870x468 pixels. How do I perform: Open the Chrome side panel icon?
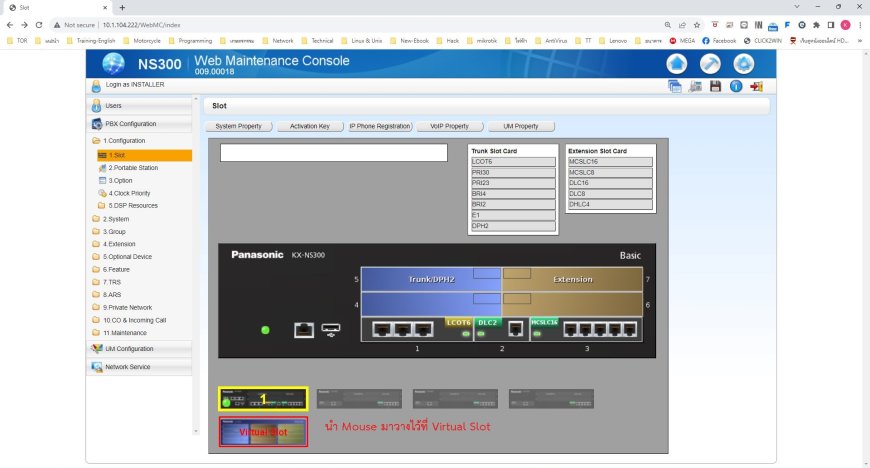coord(831,25)
